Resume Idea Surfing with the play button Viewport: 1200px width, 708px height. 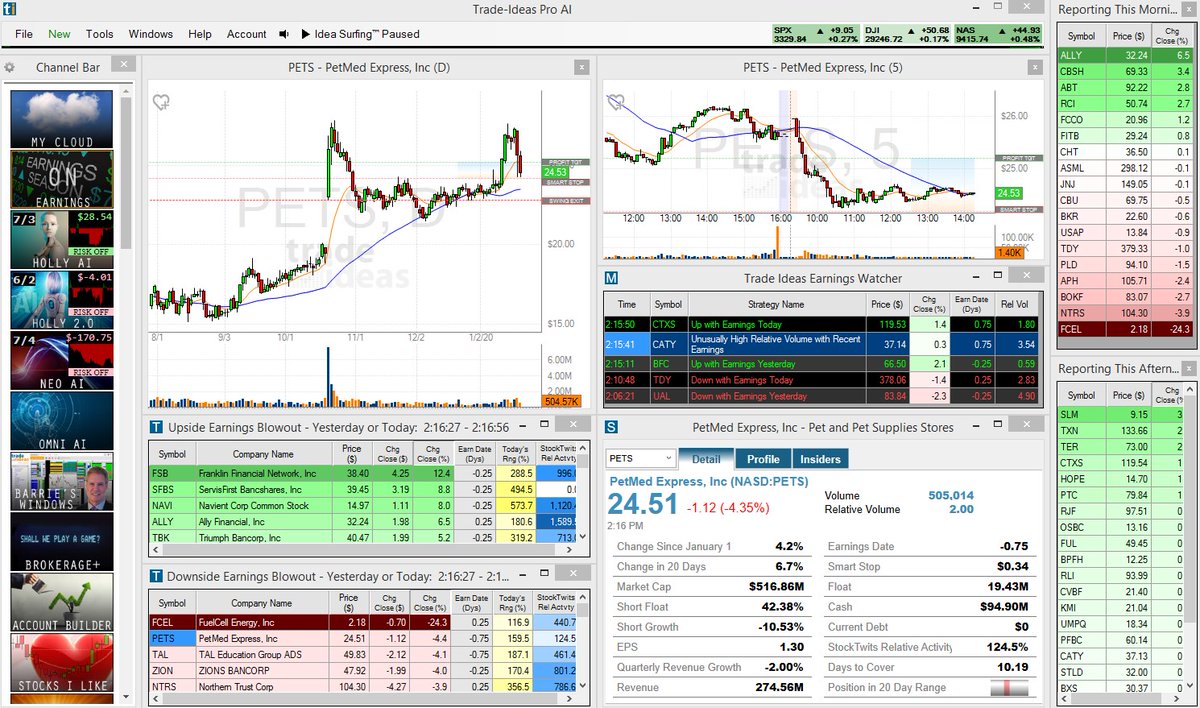[x=305, y=34]
